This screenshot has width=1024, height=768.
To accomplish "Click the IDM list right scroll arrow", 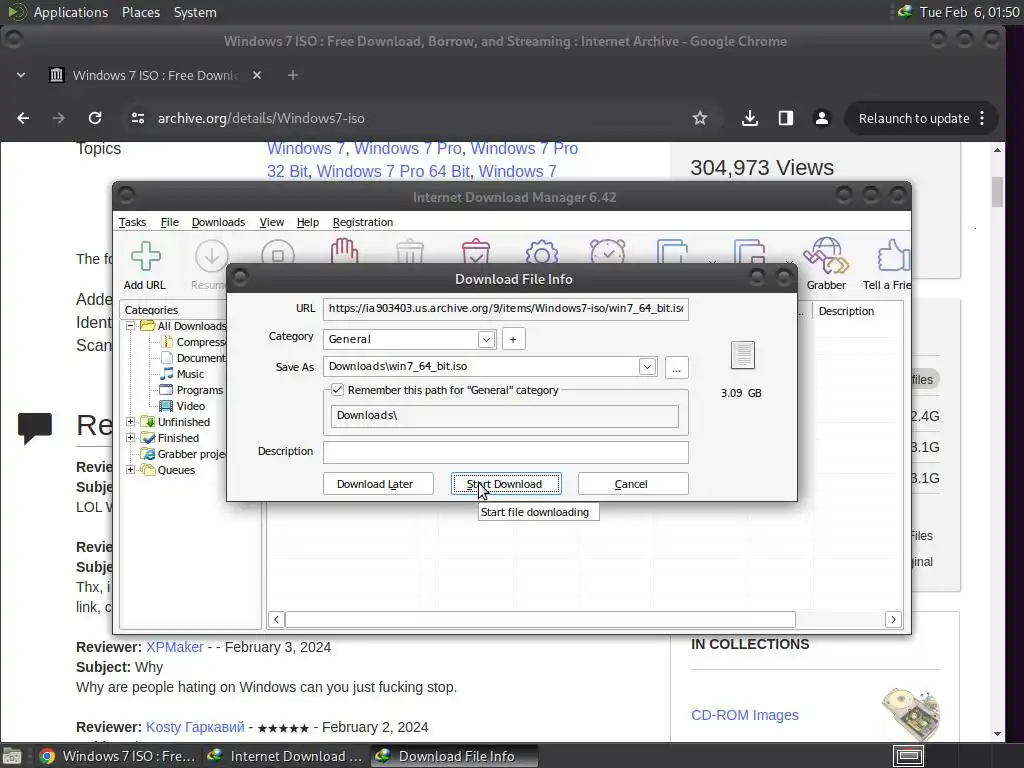I will coord(893,619).
